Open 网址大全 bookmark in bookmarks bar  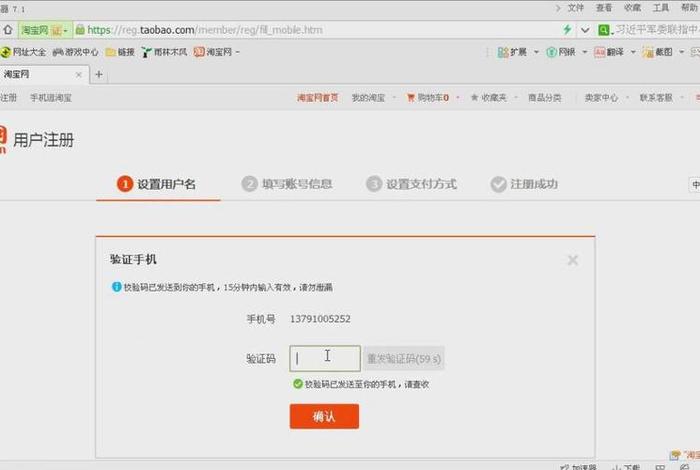coord(23,52)
